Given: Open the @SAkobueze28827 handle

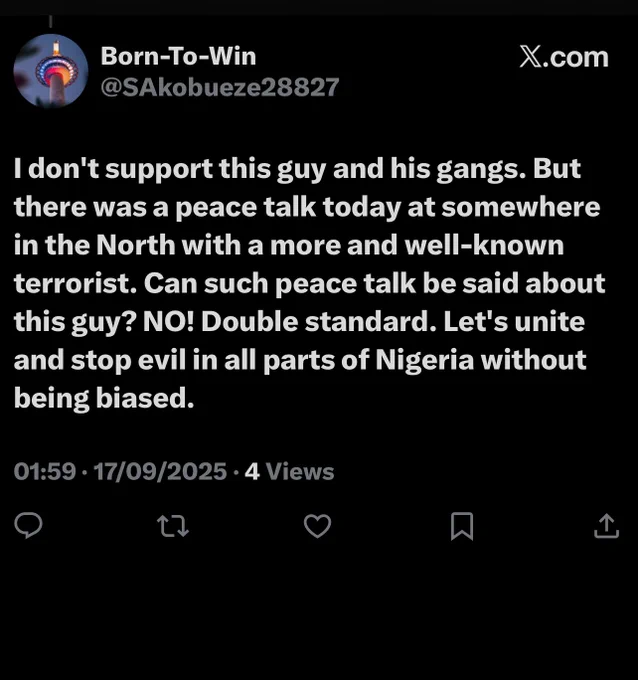Looking at the screenshot, I should pos(220,87).
